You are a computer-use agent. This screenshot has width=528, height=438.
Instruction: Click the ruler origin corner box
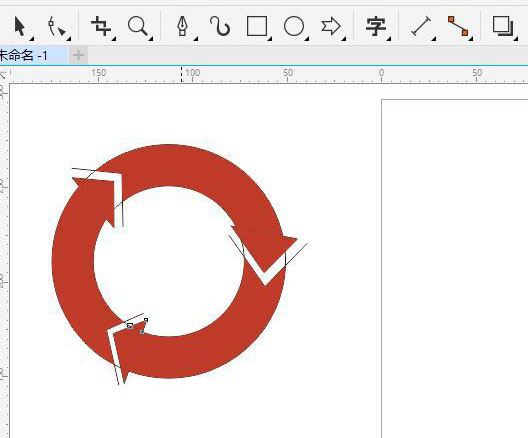[4, 74]
